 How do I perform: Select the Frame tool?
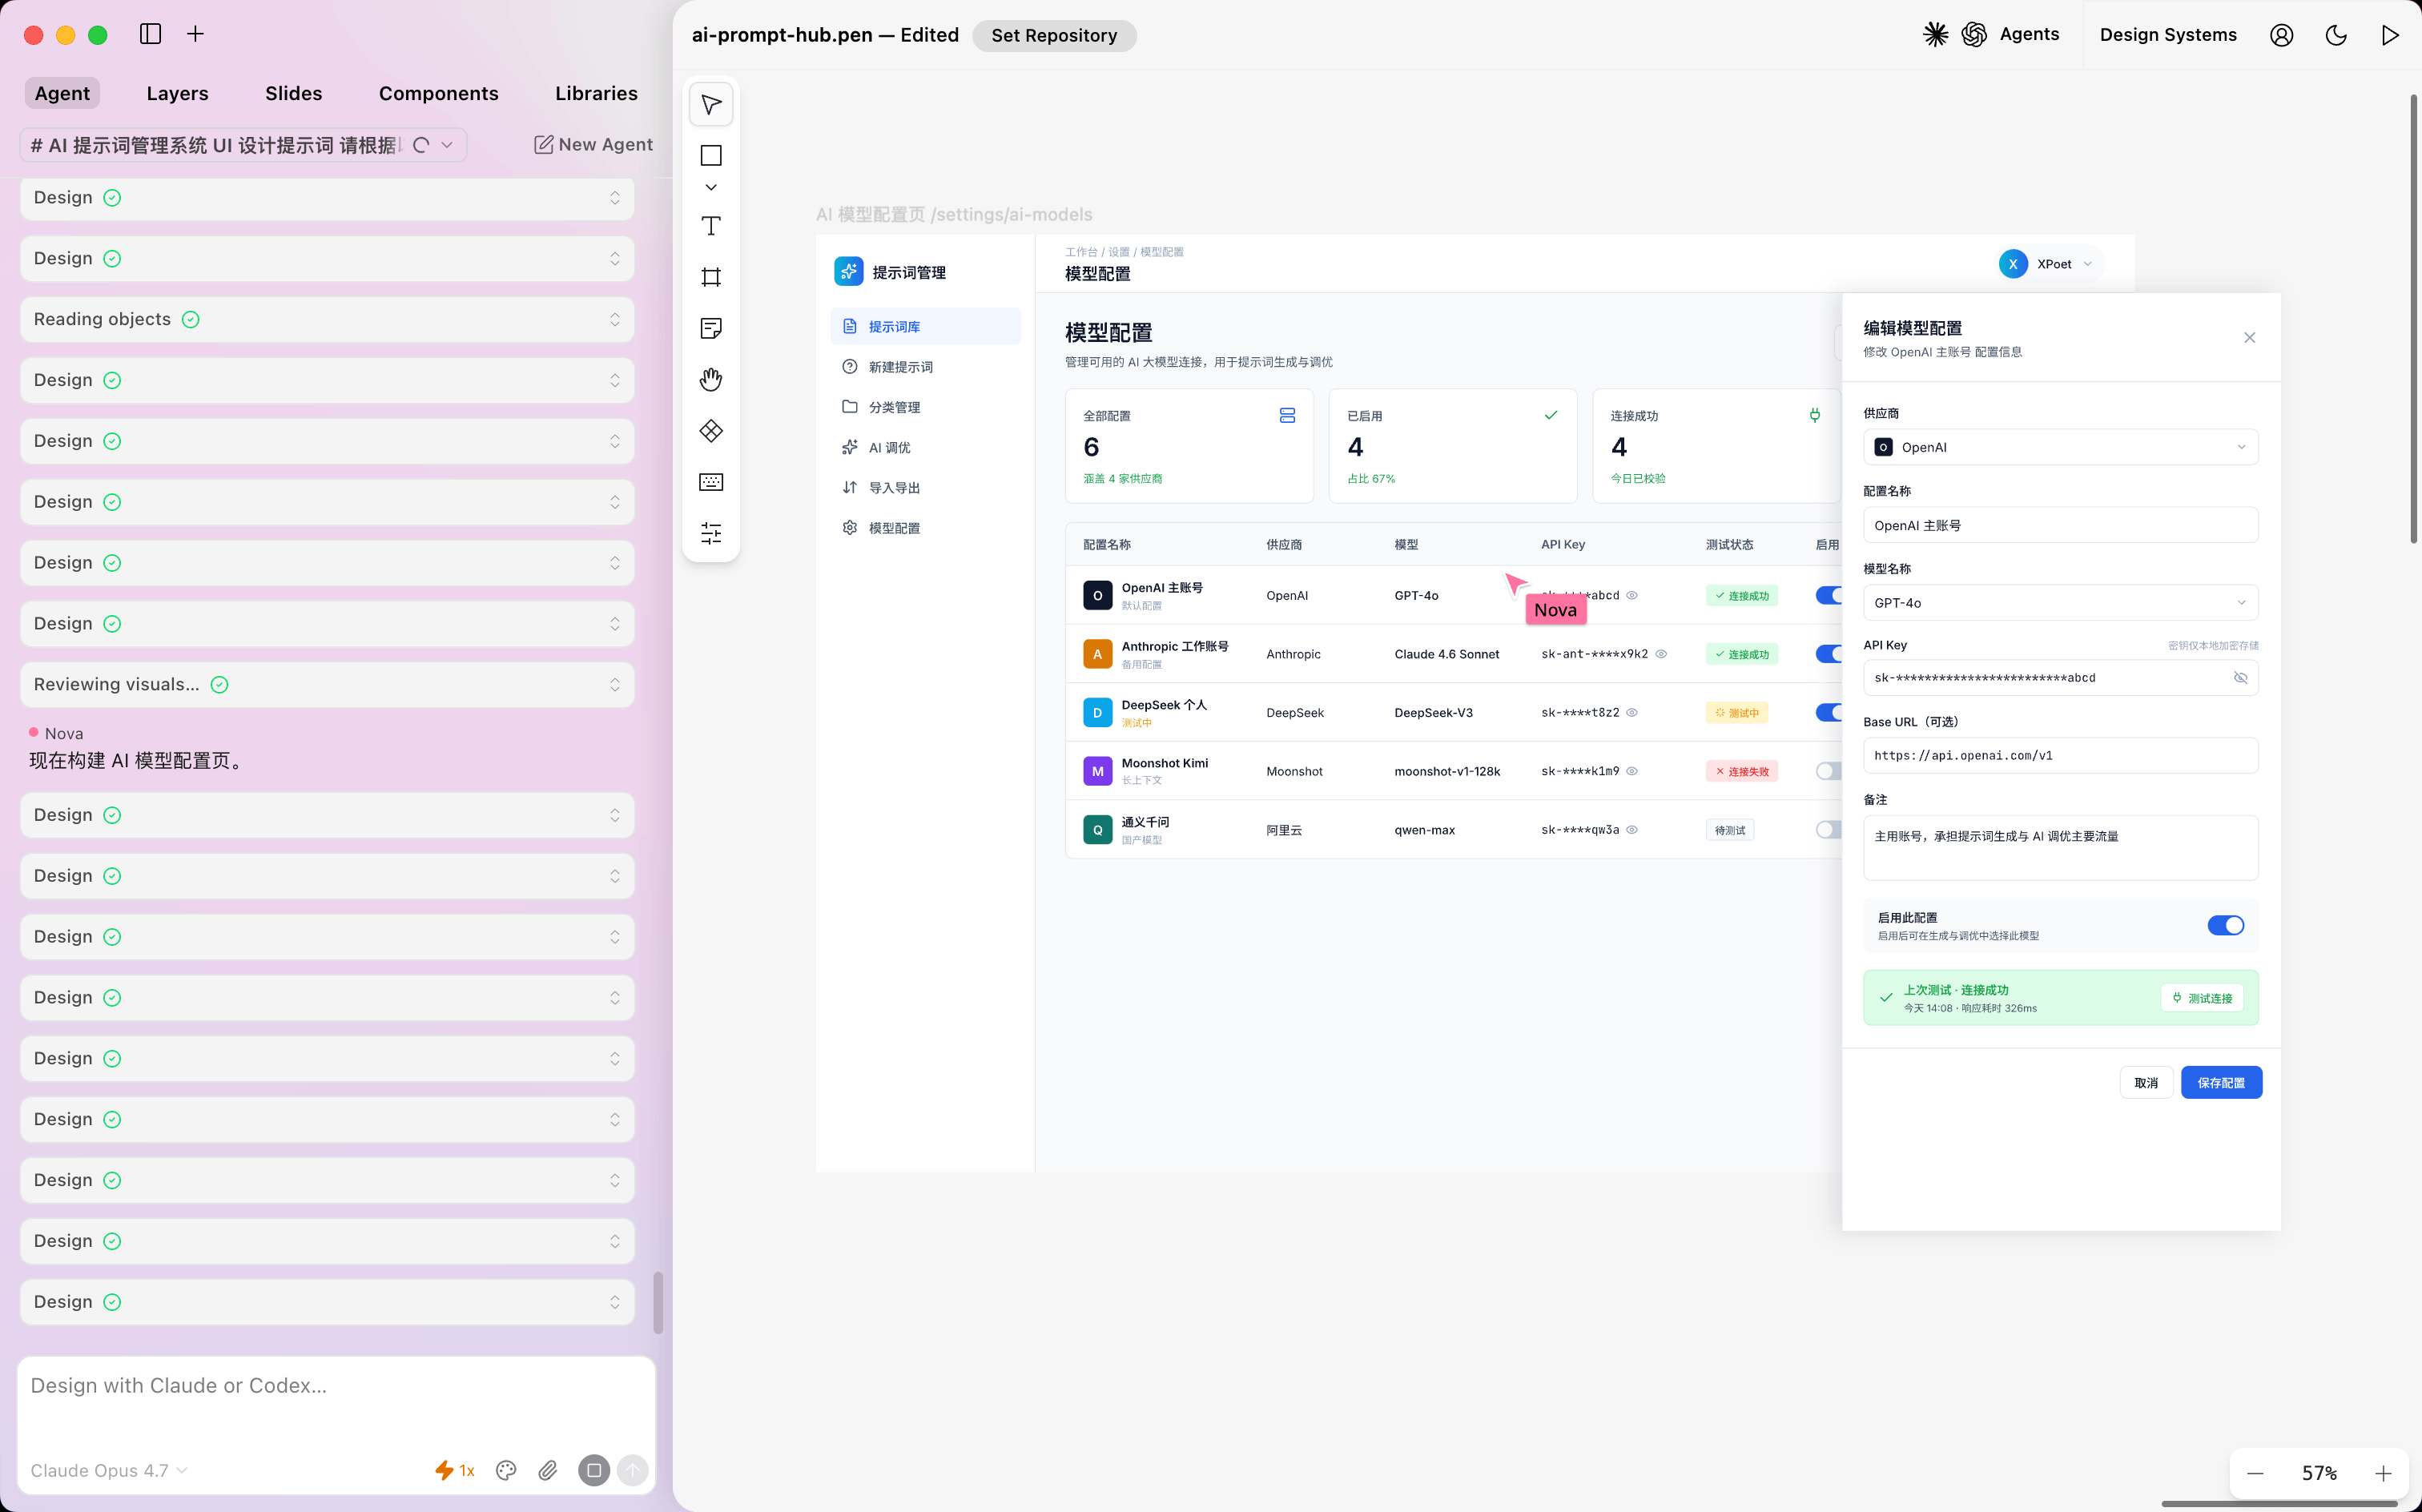tap(711, 277)
